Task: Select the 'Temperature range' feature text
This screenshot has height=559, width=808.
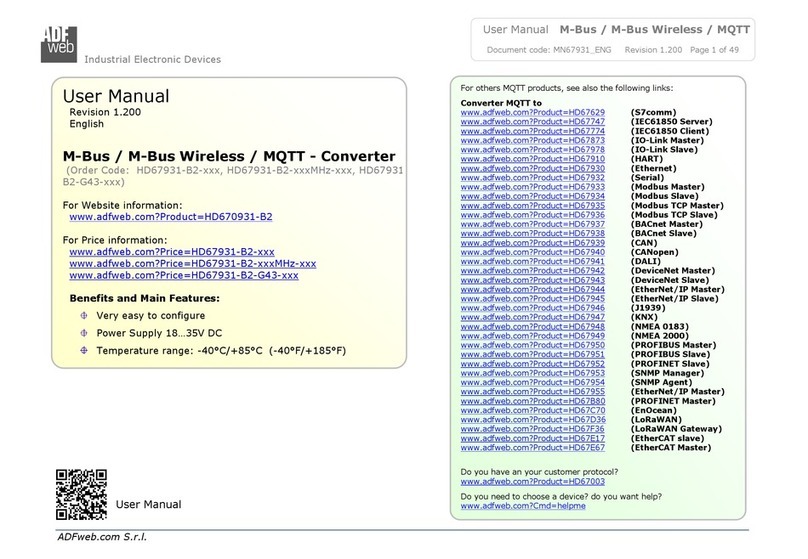Action: [x=221, y=351]
